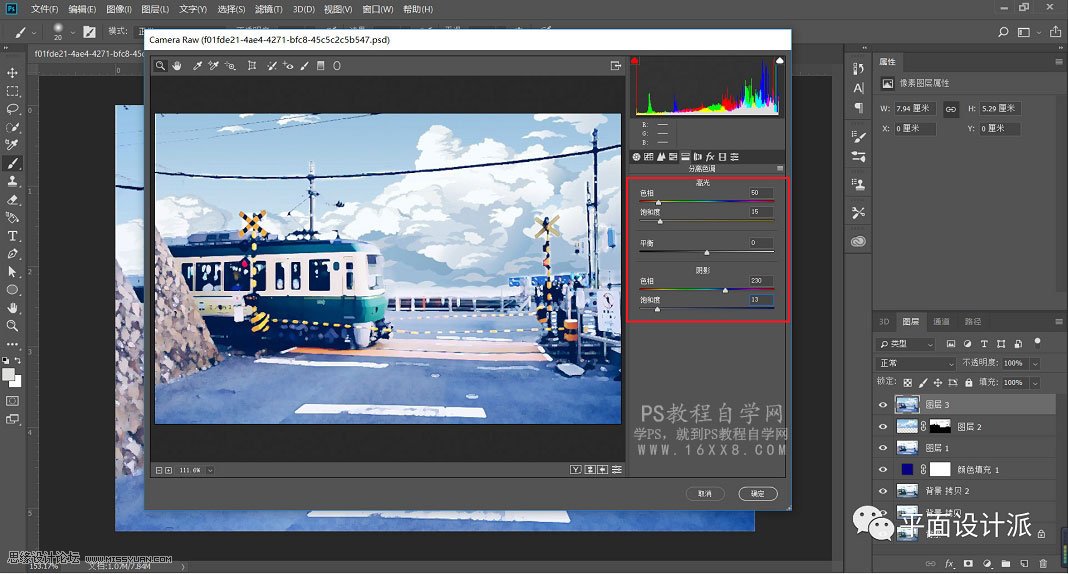Open the layer blend mode dropdown 正常
Screen dimensions: 1068x574
click(917, 363)
